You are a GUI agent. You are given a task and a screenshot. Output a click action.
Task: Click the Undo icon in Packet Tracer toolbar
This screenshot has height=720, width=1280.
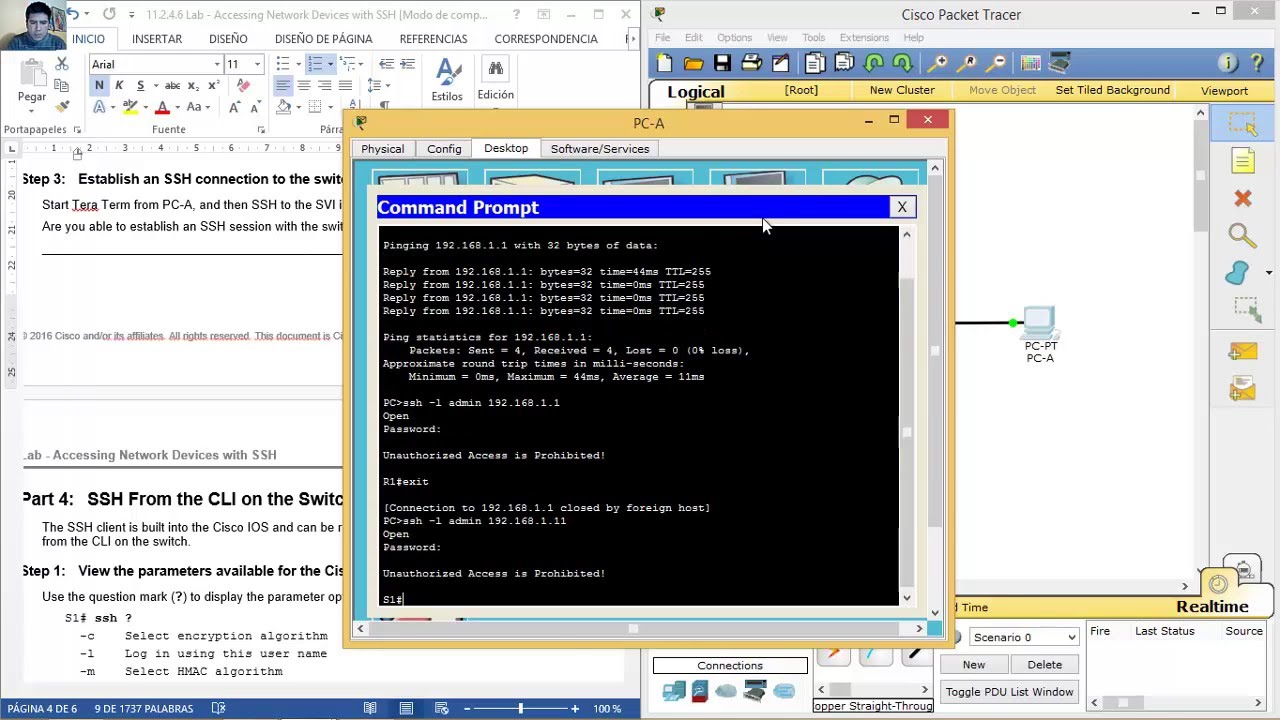pyautogui.click(x=874, y=64)
